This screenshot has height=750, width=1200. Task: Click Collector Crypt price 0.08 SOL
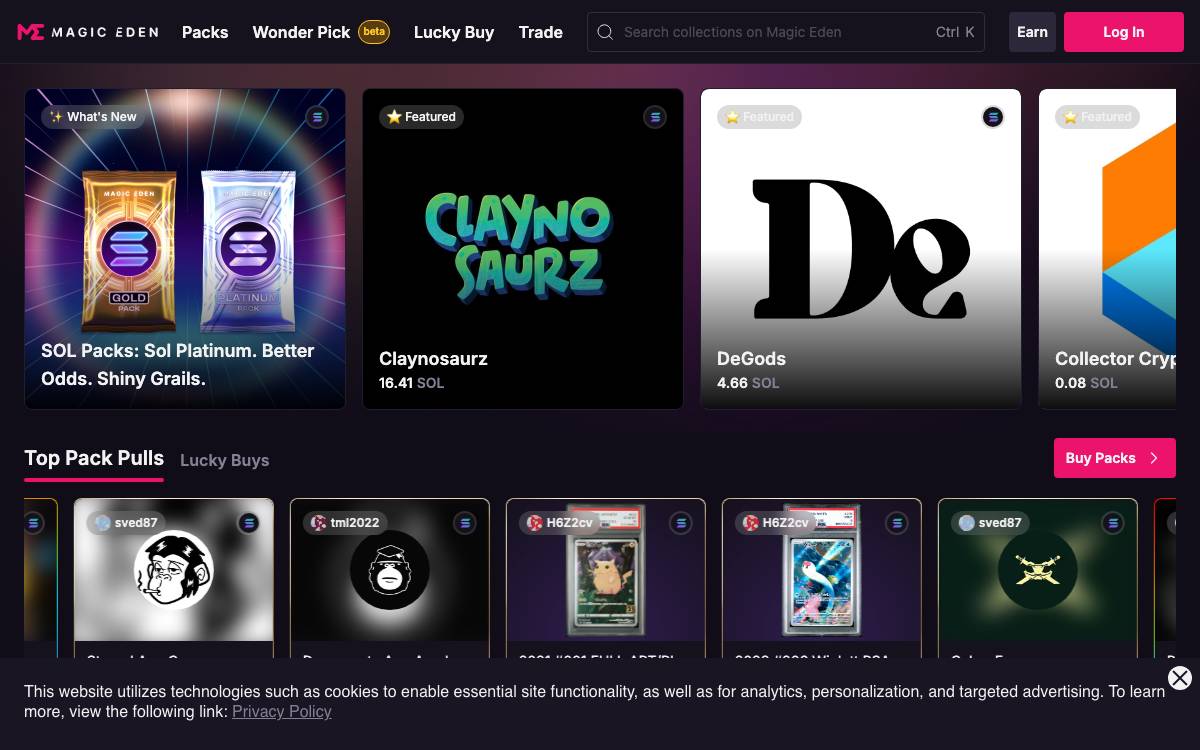tap(1086, 383)
